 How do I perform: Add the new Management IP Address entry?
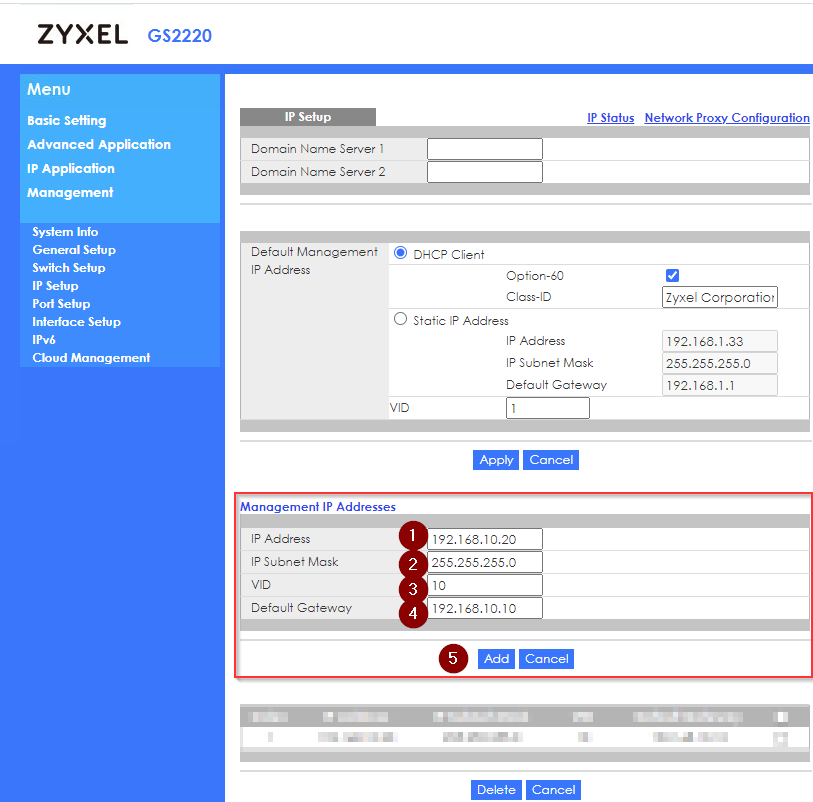tap(496, 658)
